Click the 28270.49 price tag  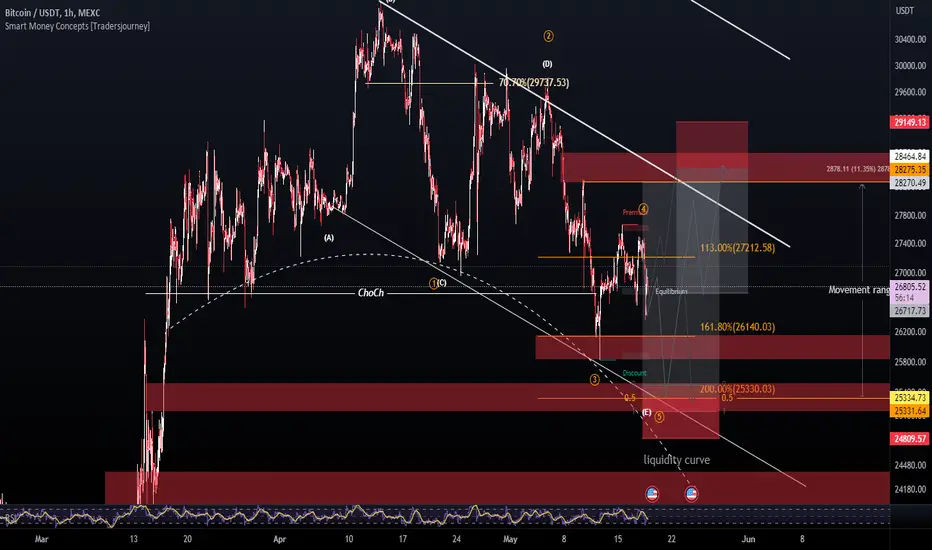(910, 183)
